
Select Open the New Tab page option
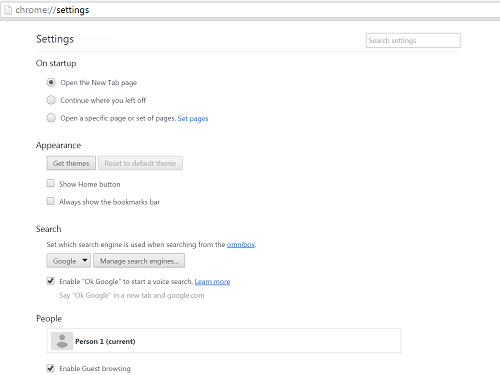click(x=51, y=82)
